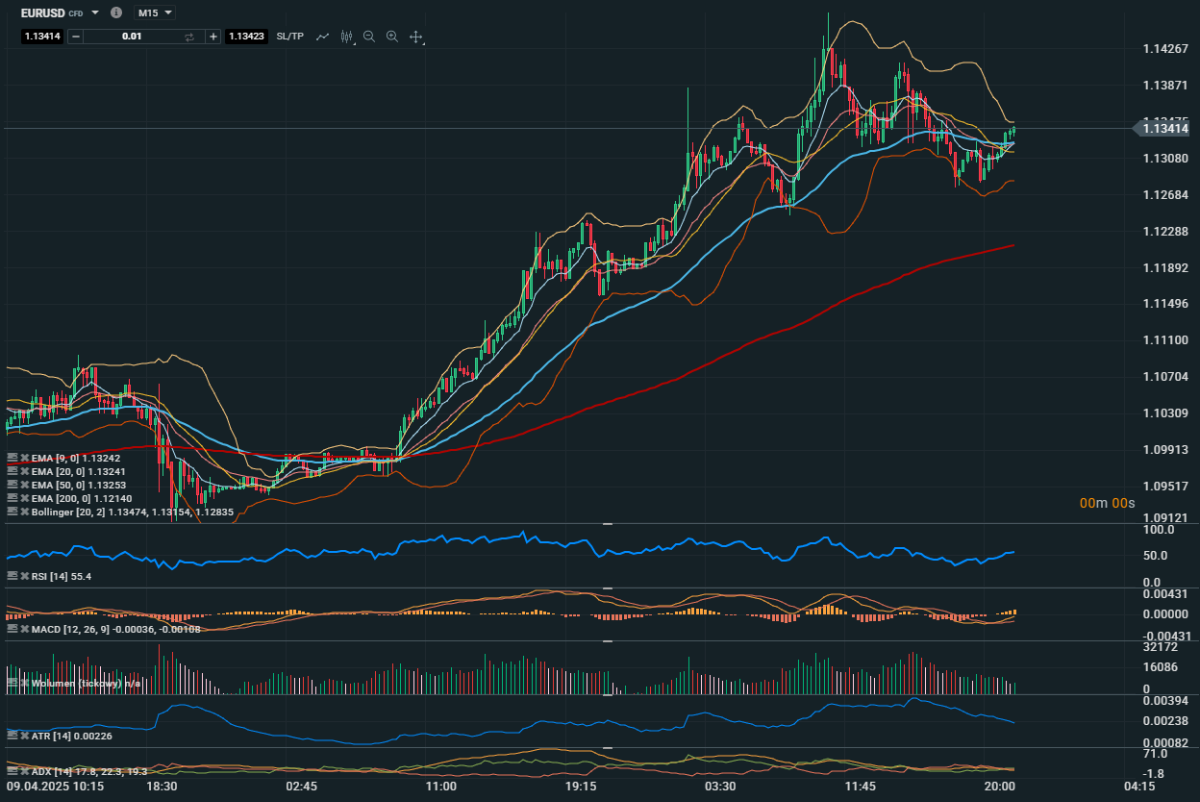Open the indicators line-chart icon
Screen dimensions: 1200x802
point(323,36)
